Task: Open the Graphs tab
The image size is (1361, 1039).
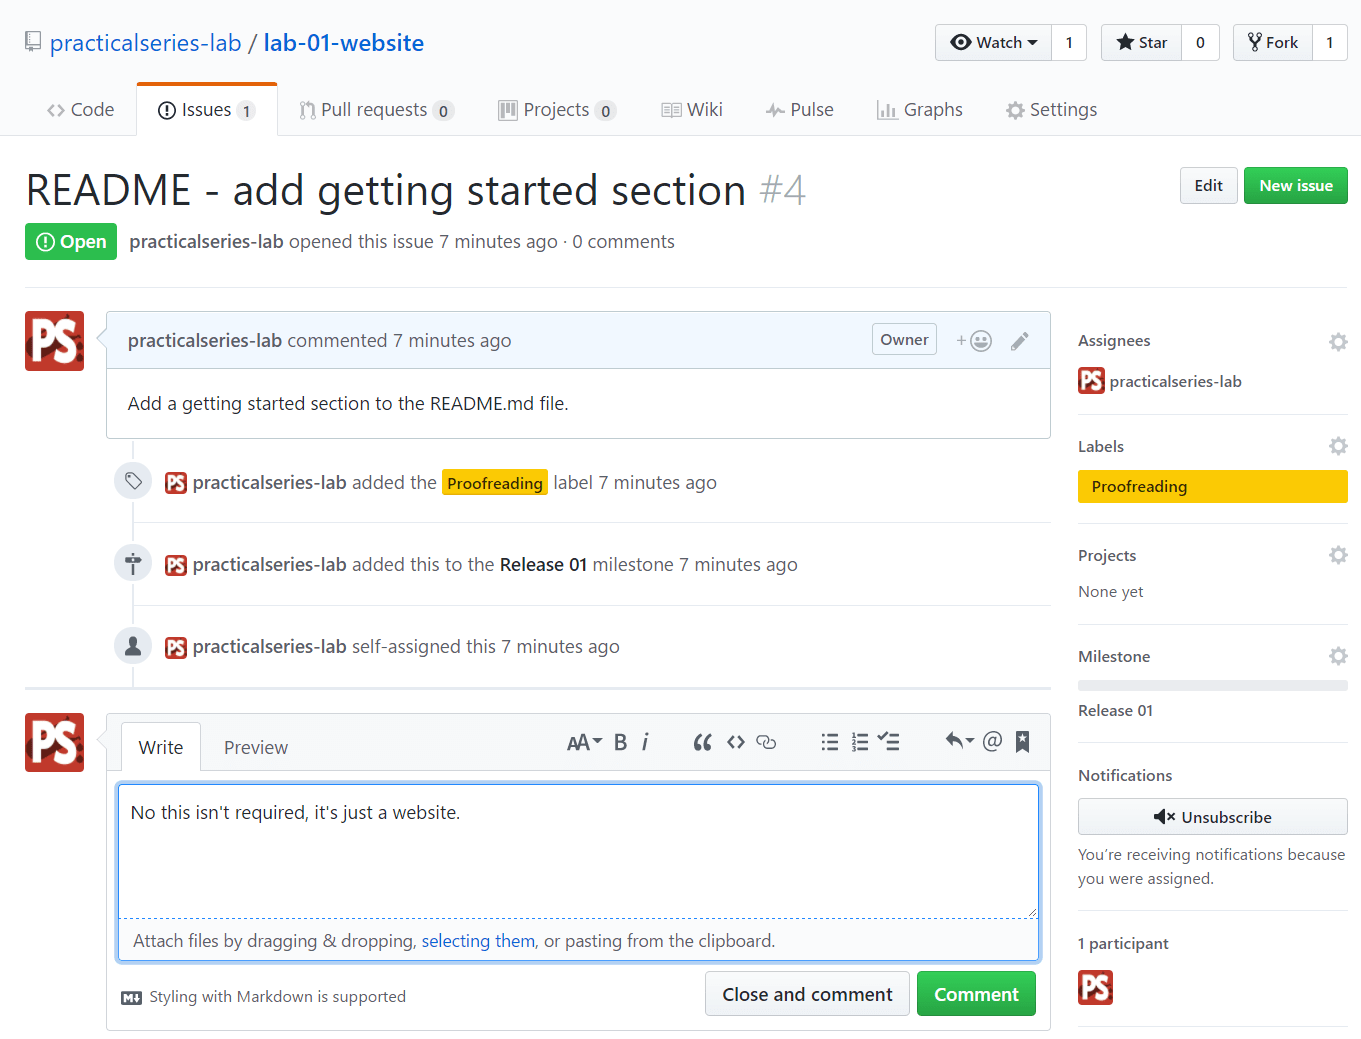Action: [x=920, y=110]
